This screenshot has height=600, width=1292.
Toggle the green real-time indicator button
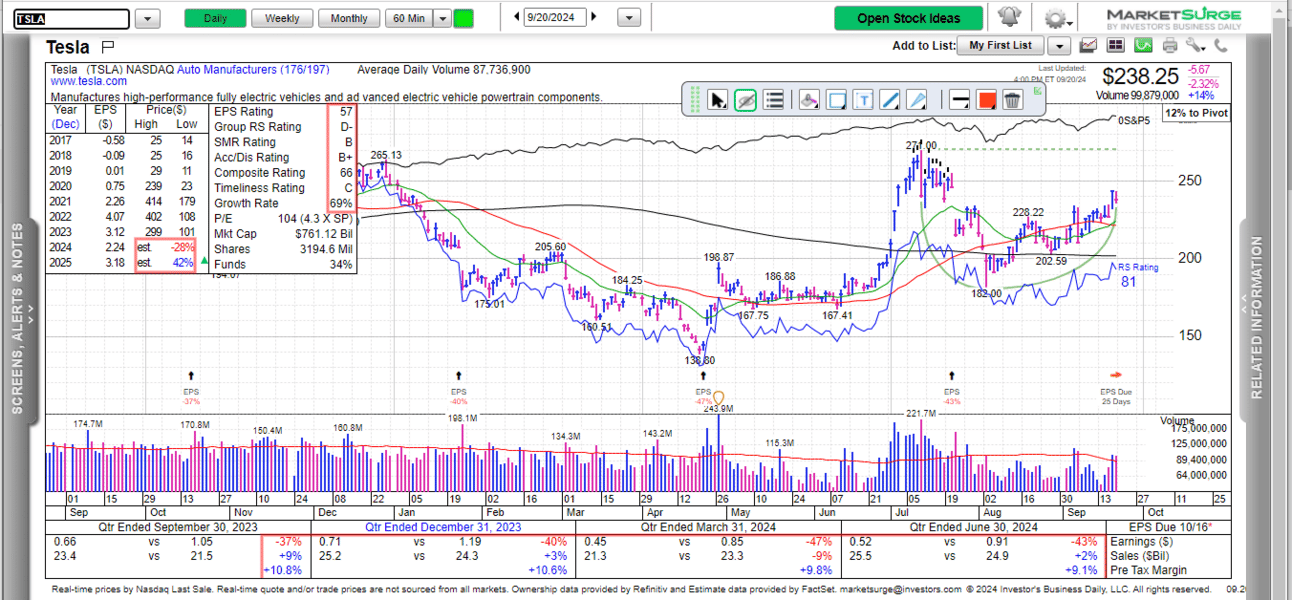463,18
